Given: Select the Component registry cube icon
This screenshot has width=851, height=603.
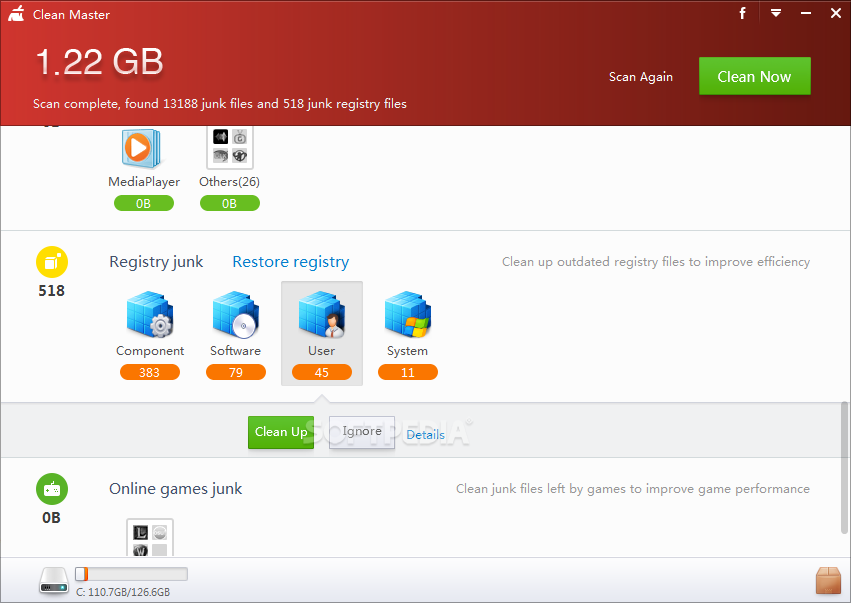Looking at the screenshot, I should coord(150,314).
